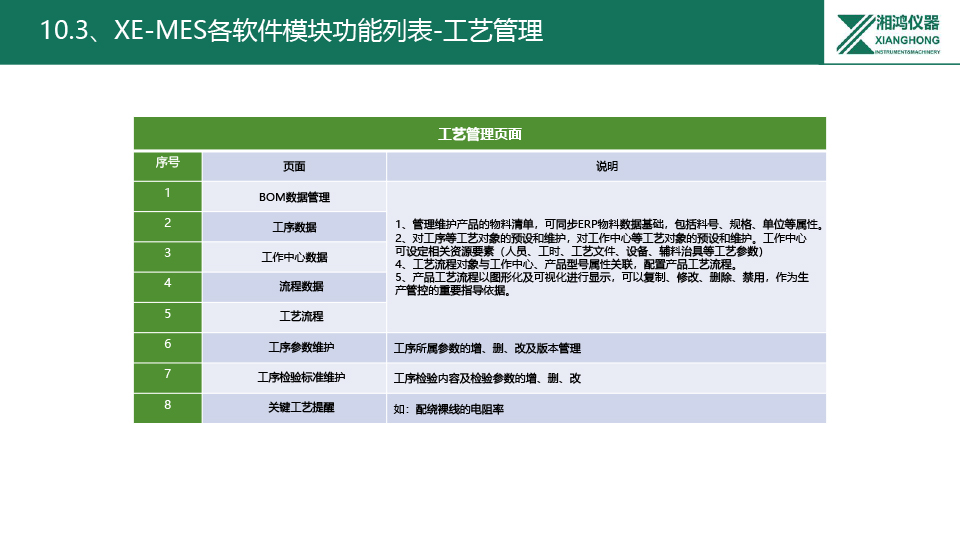
Task: Click the green row number 8 cell
Action: [x=168, y=406]
